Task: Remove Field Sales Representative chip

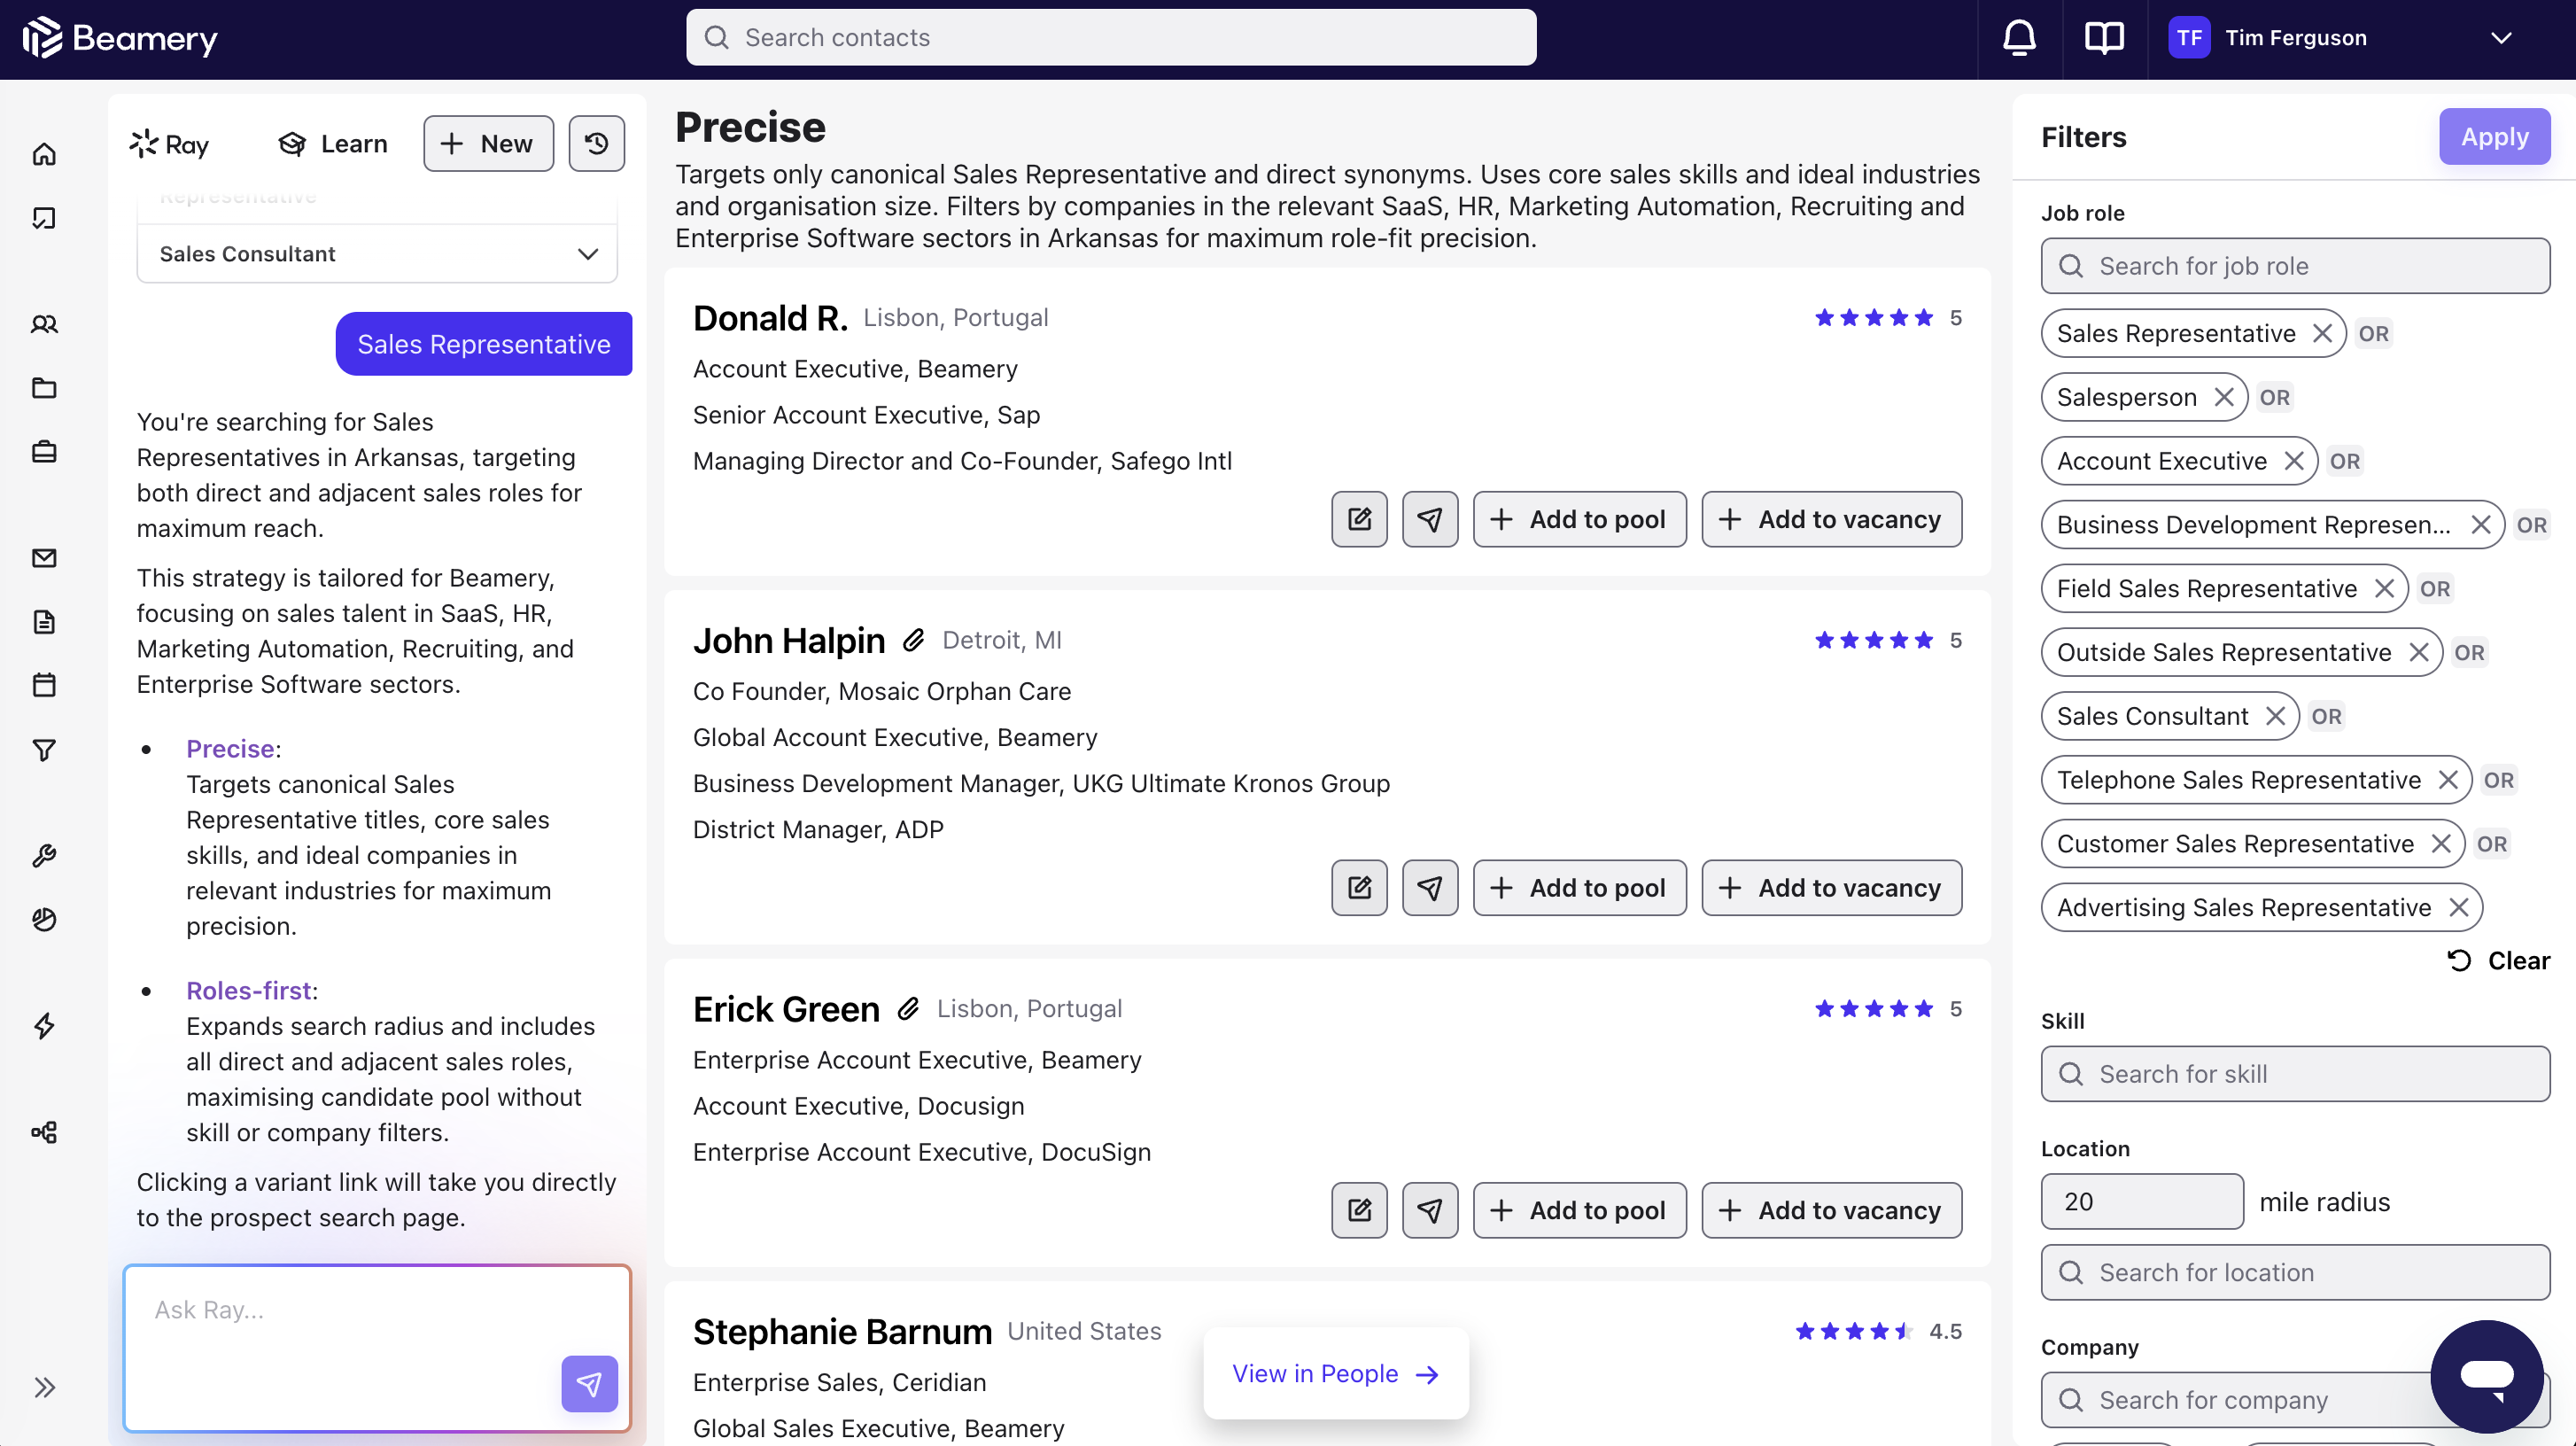Action: point(2385,588)
